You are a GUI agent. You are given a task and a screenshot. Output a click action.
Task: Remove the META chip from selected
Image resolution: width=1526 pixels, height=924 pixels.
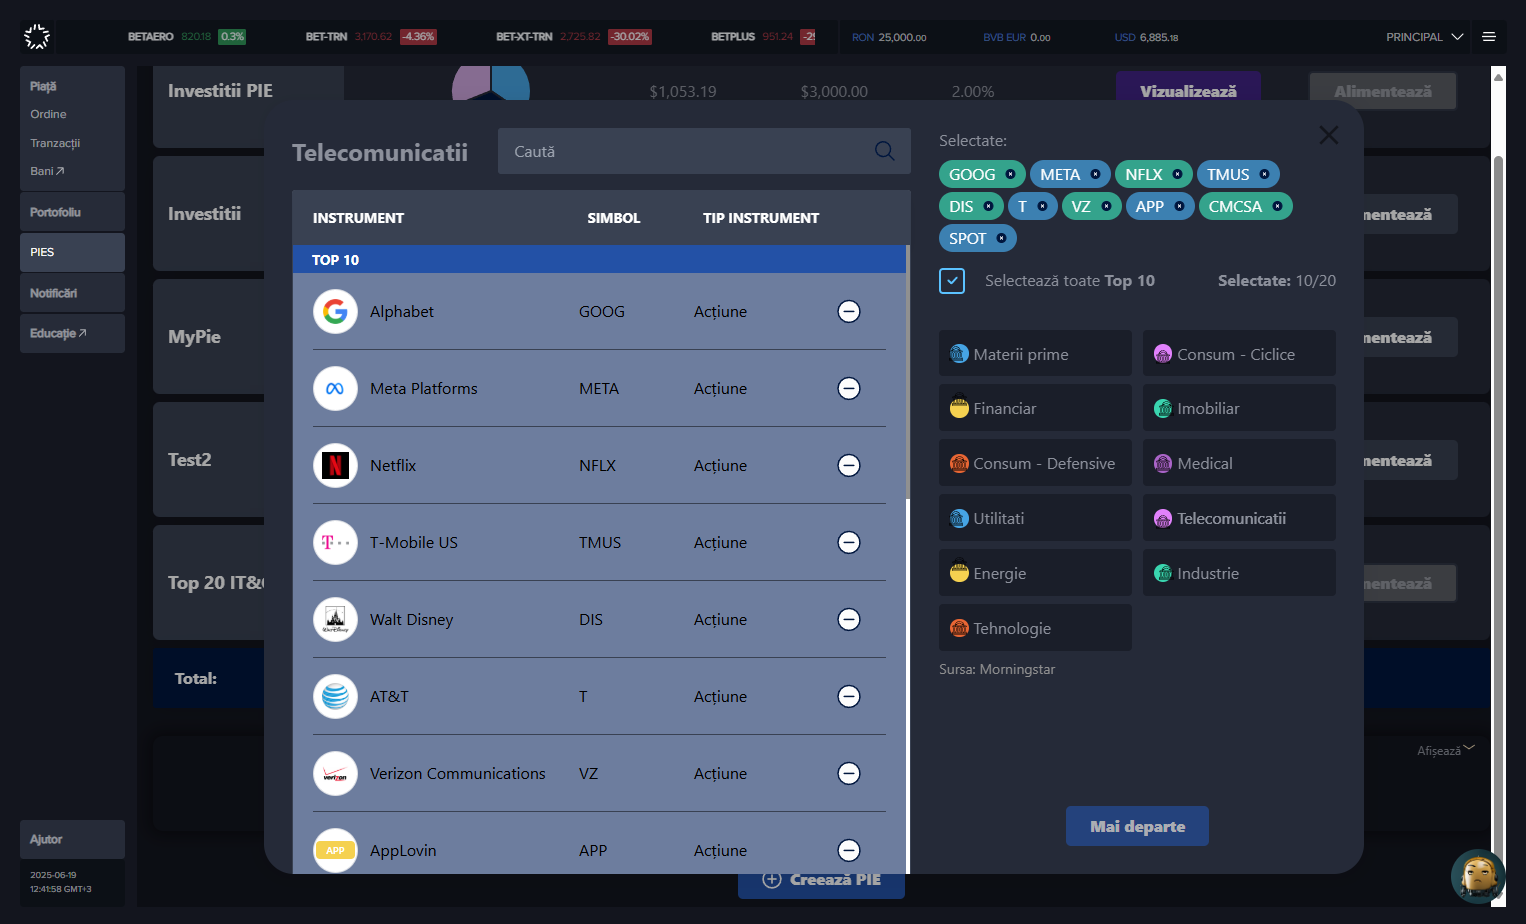tap(1095, 175)
